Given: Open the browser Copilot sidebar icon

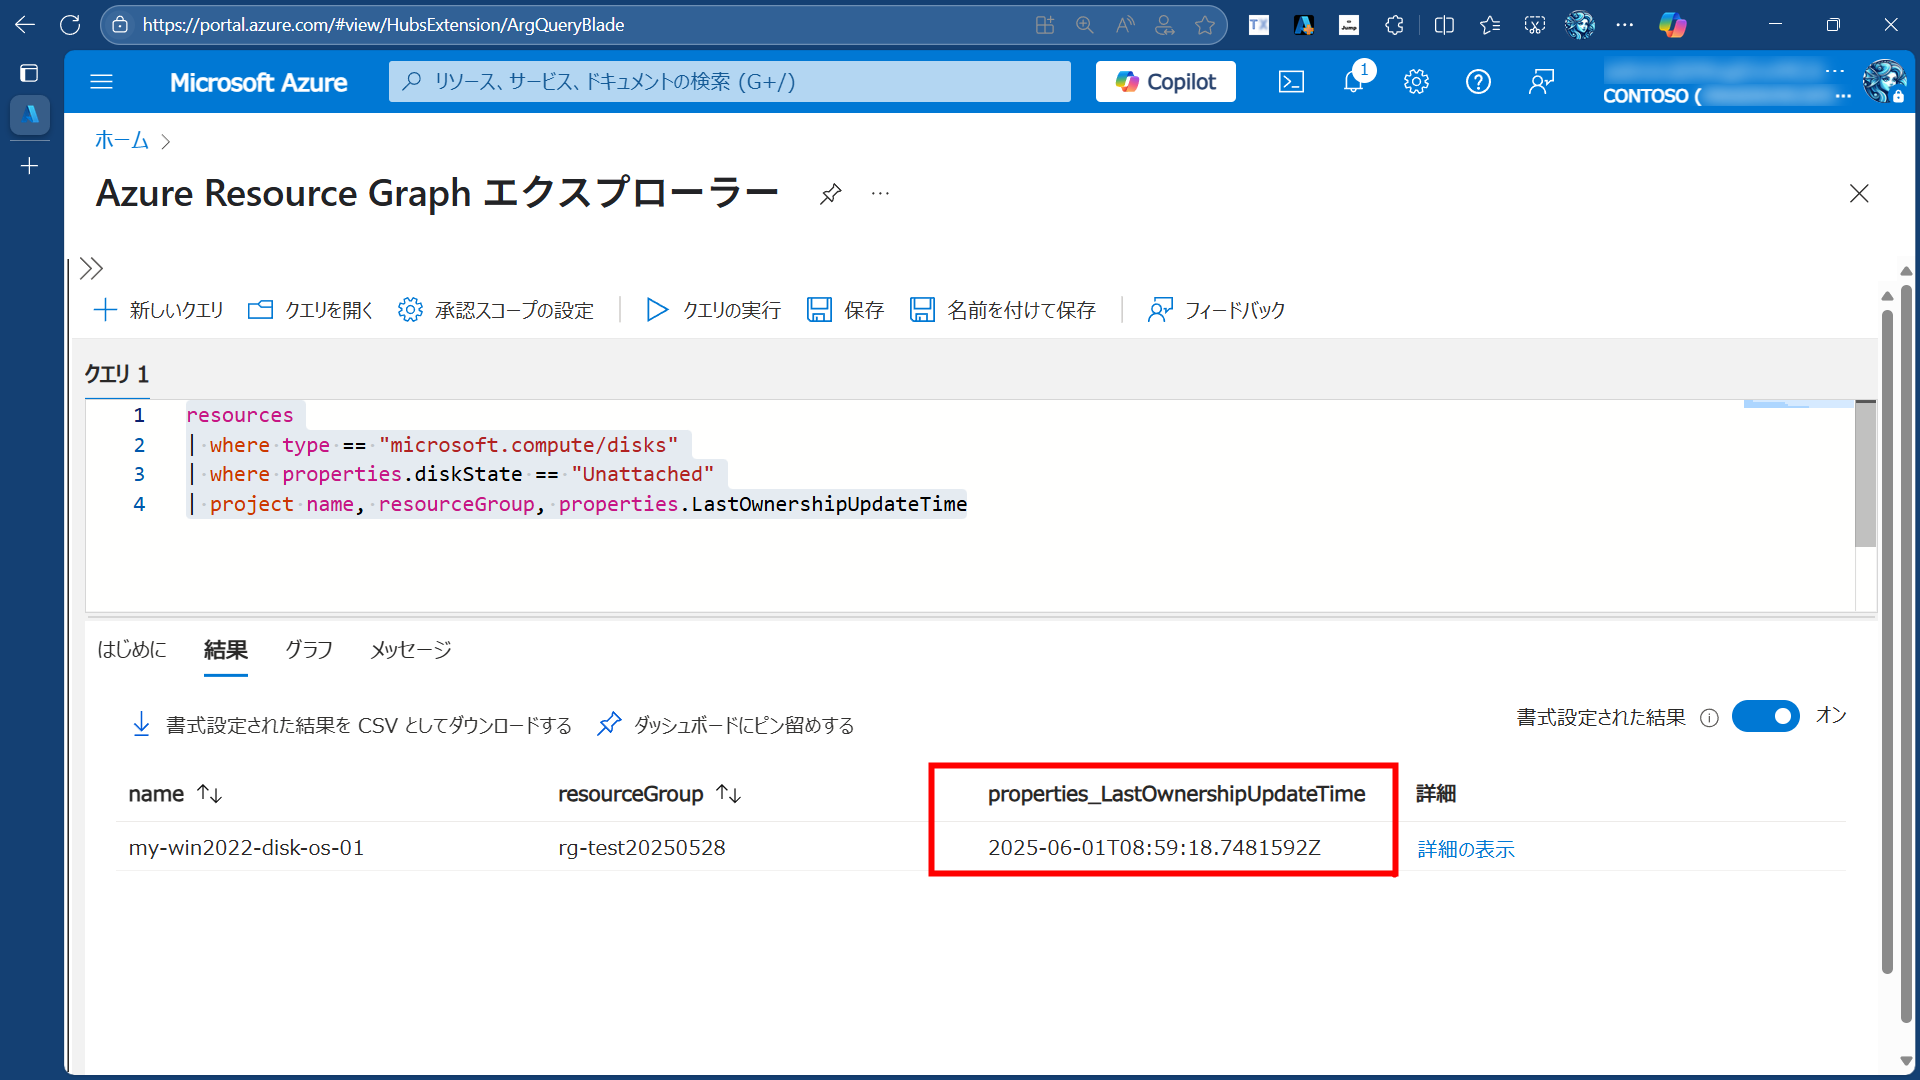Looking at the screenshot, I should (x=1672, y=25).
